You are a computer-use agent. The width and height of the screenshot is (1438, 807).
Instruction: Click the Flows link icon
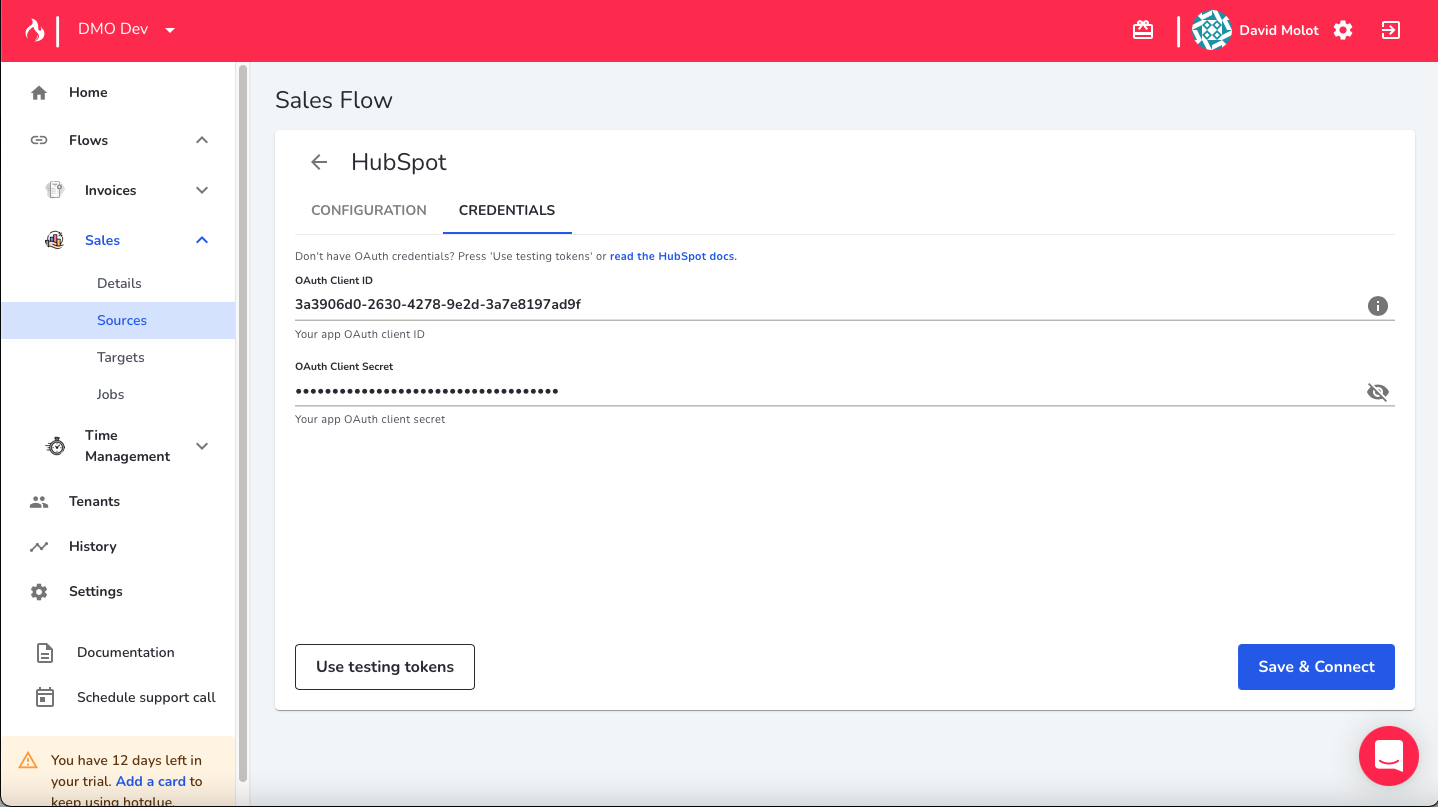[39, 140]
